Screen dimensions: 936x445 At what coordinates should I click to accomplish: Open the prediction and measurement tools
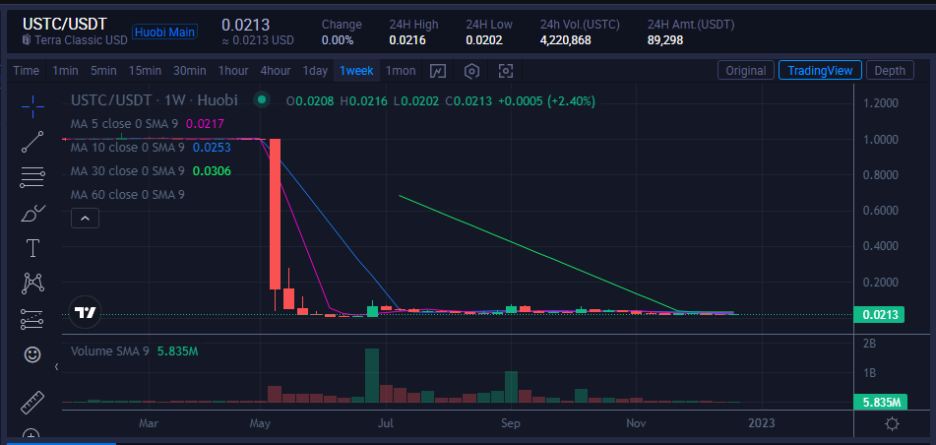32,319
